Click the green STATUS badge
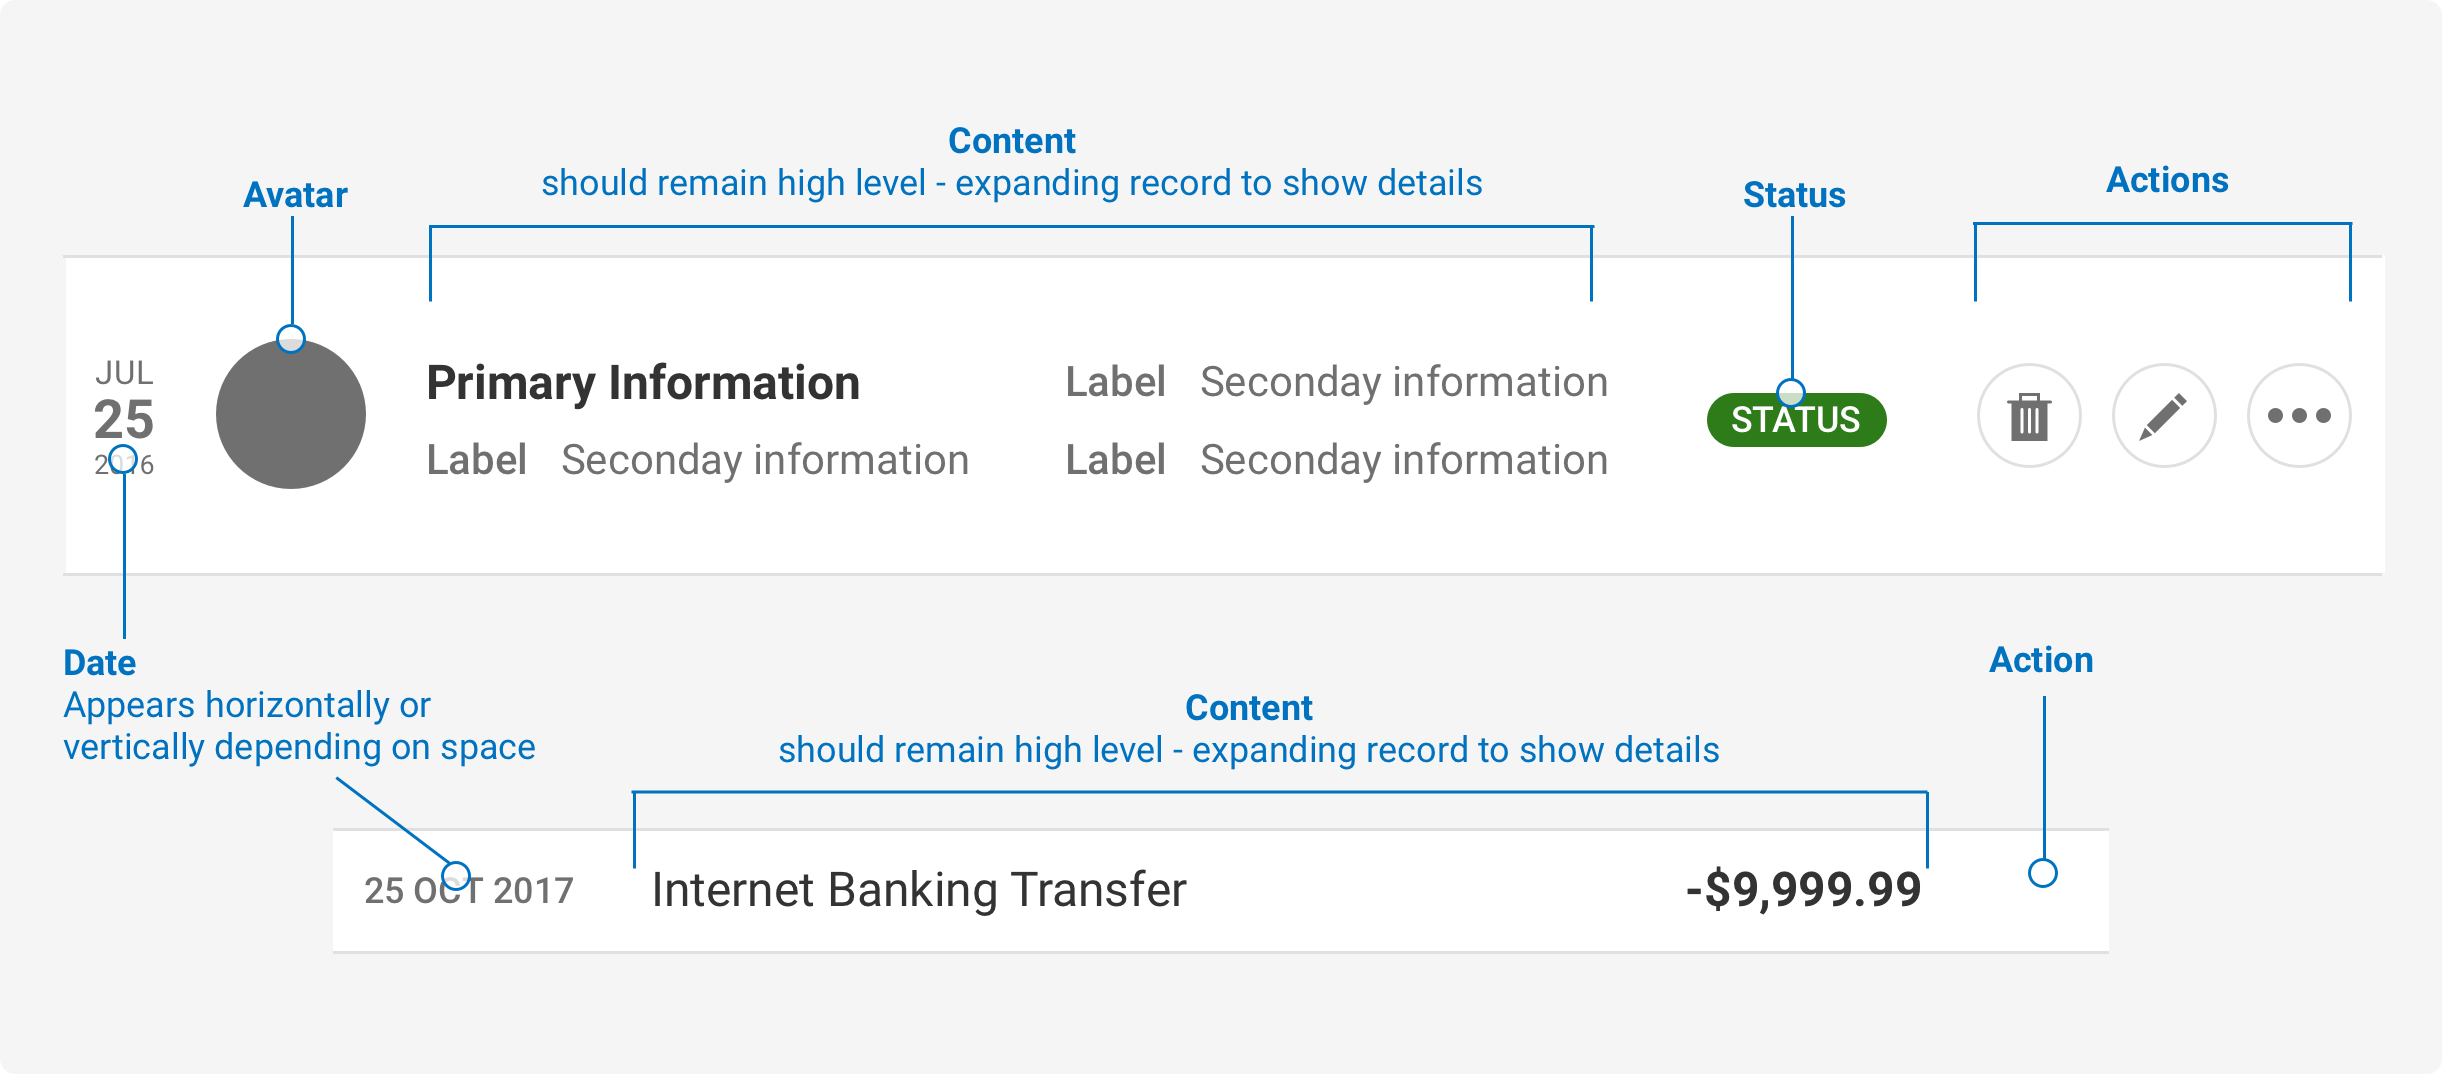 click(1796, 420)
